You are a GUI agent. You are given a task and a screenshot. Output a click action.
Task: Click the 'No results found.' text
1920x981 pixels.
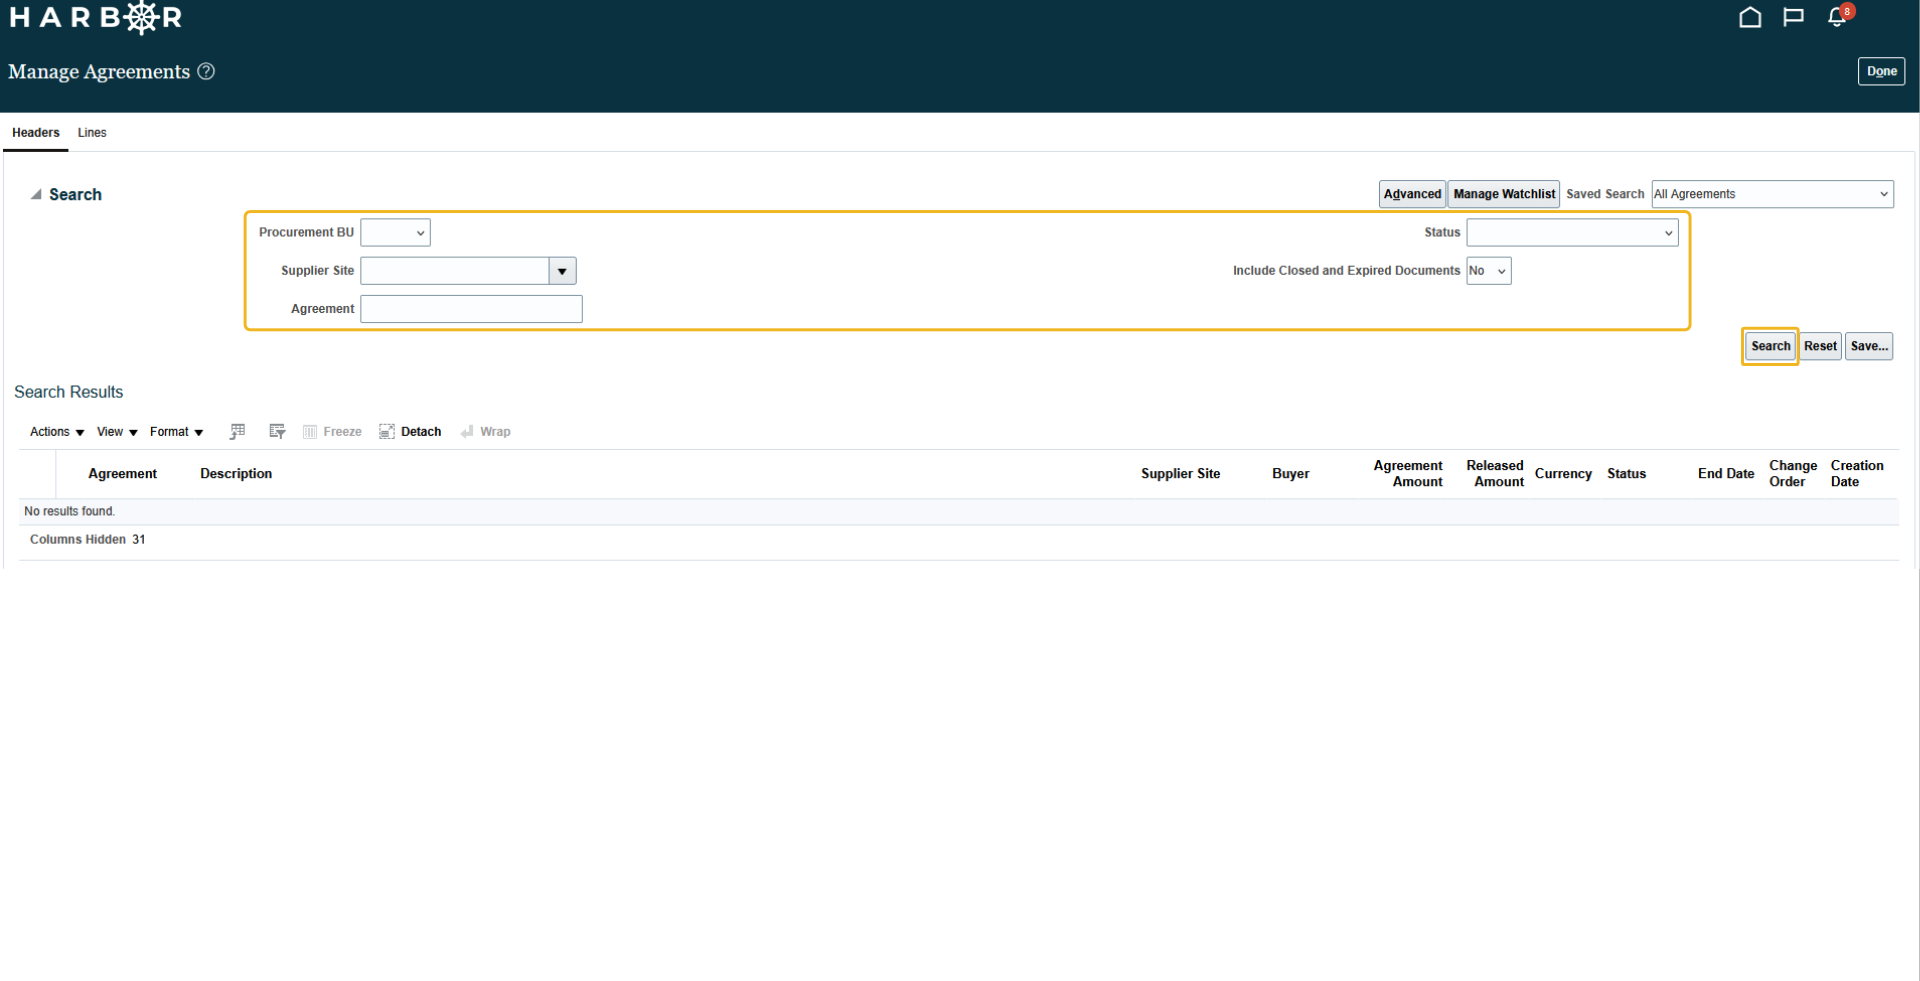(70, 511)
